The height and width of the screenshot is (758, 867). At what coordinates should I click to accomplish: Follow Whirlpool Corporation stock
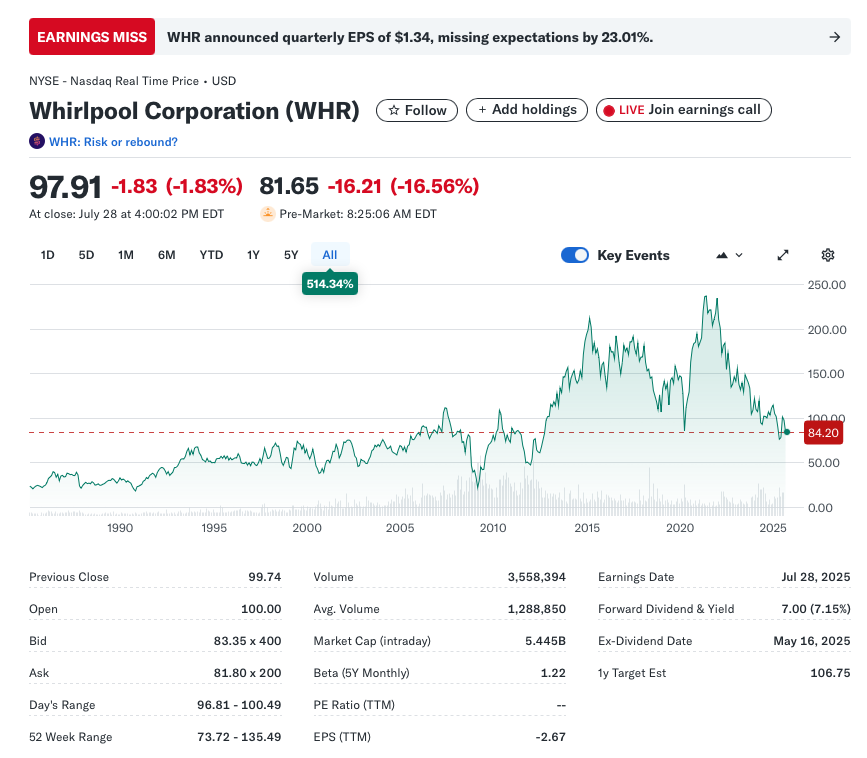pyautogui.click(x=417, y=110)
